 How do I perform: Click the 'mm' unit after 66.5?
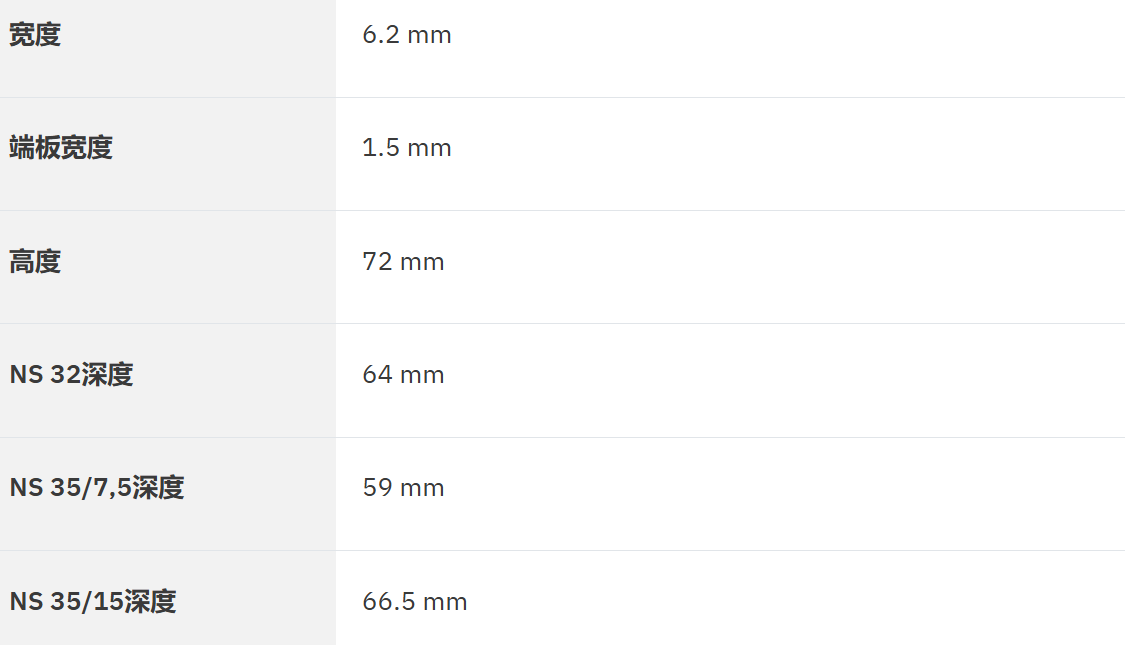(445, 603)
